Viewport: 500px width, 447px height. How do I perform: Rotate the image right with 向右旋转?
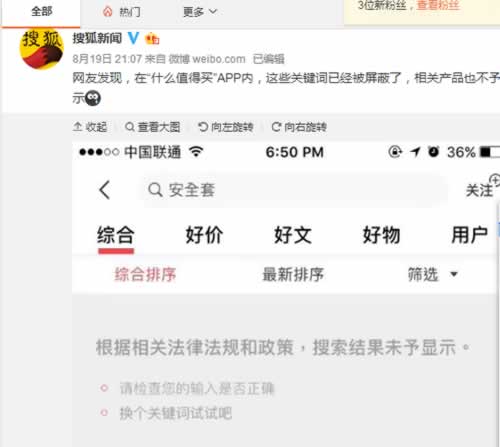coord(299,127)
